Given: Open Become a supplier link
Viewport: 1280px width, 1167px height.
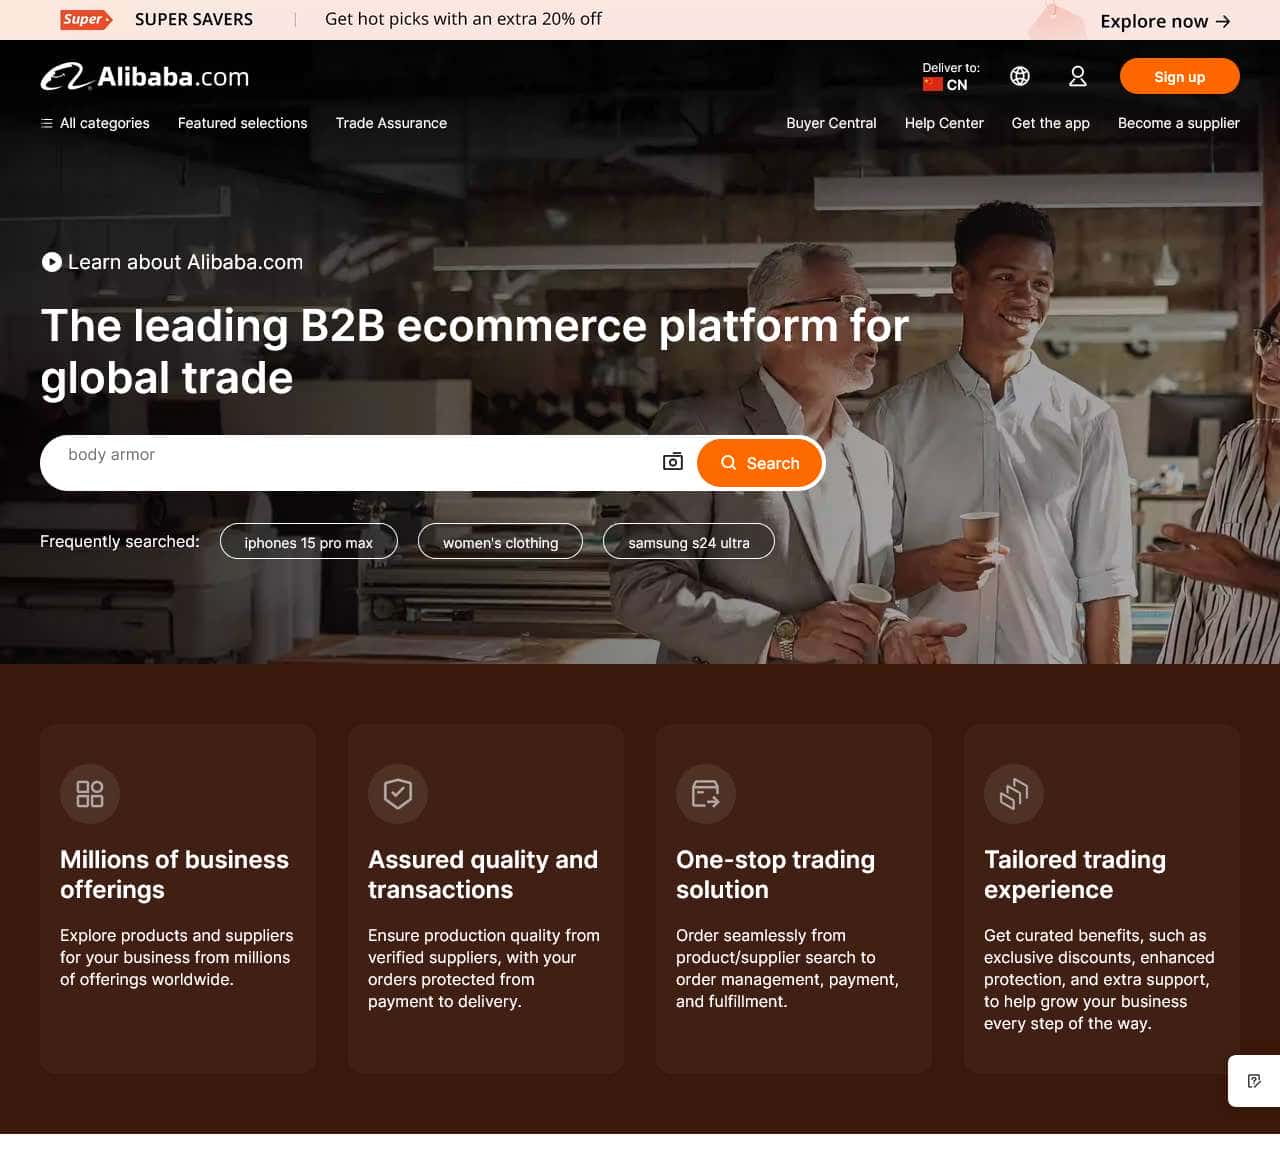Looking at the screenshot, I should (1179, 123).
